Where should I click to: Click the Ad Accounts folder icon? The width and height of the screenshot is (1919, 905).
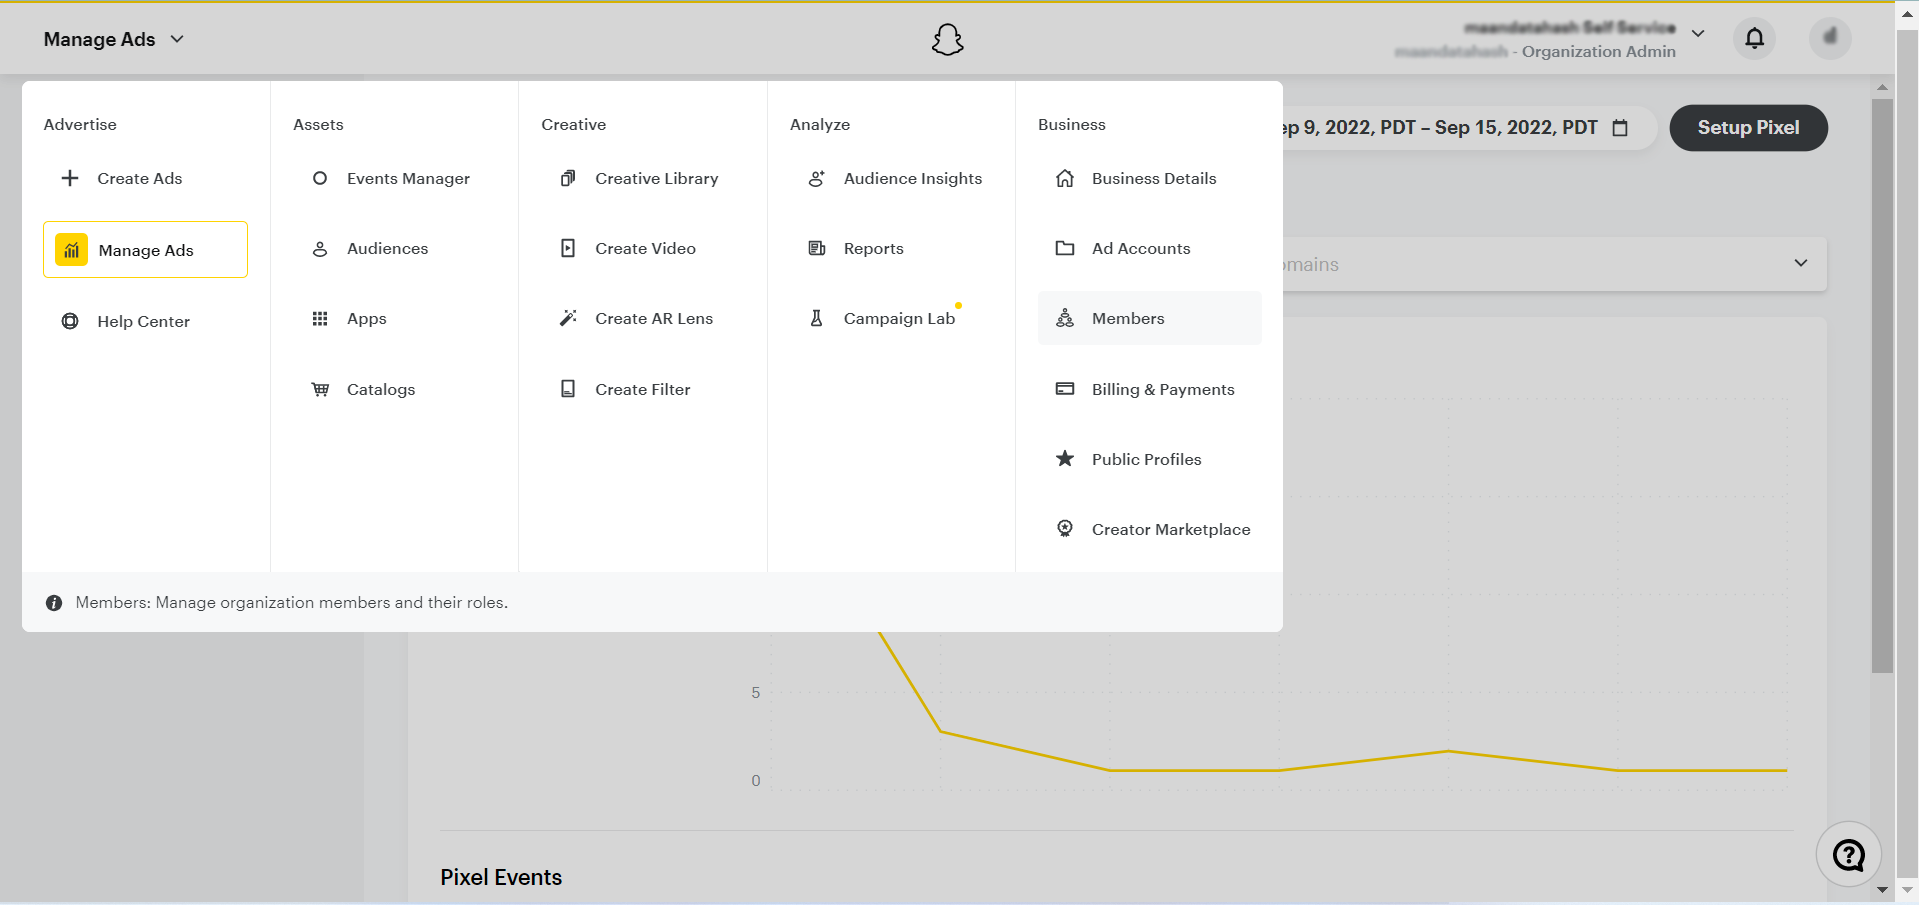[1065, 248]
